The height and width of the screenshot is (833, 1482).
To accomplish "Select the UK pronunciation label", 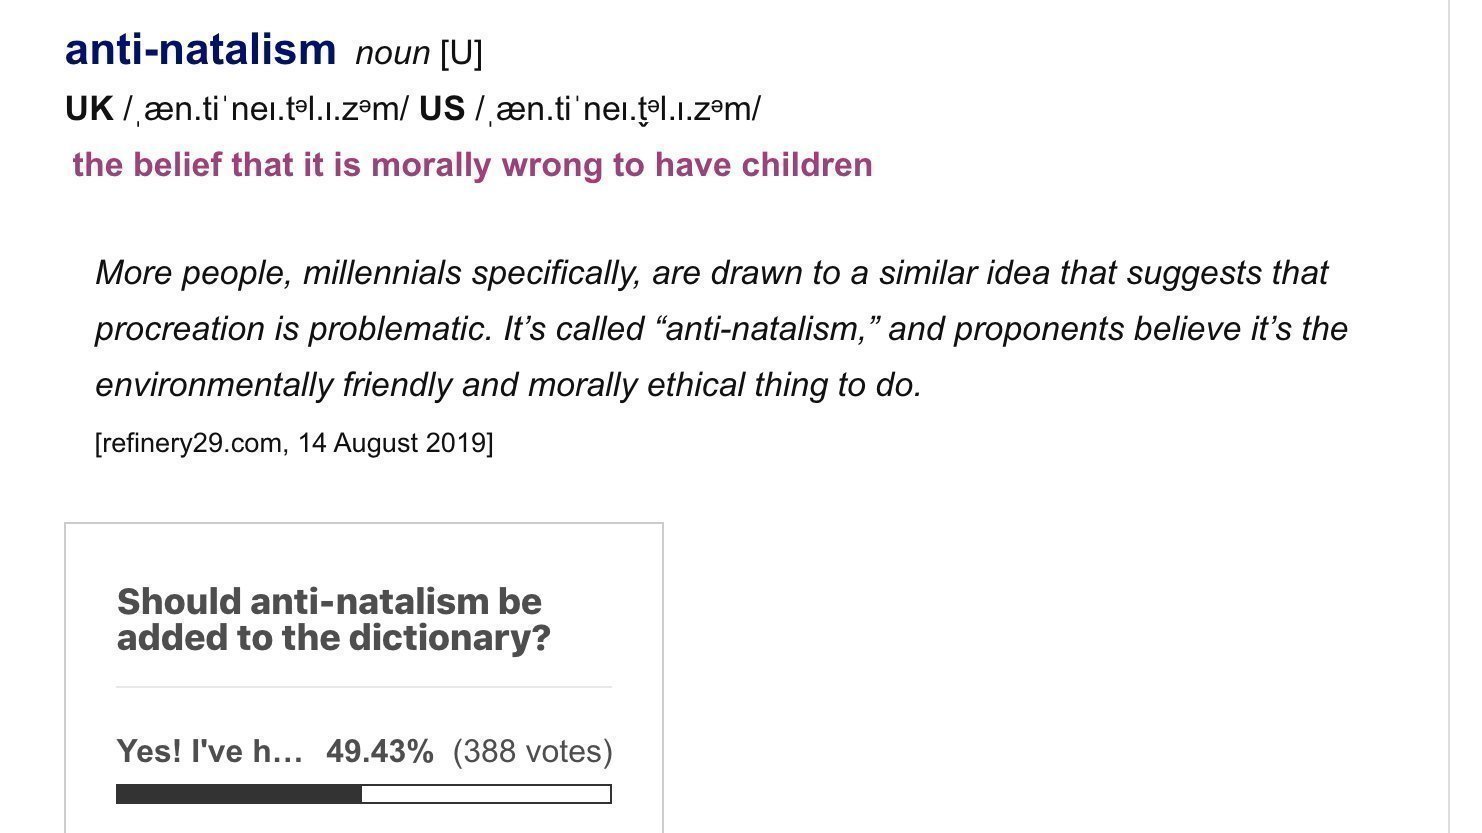I will click(x=88, y=109).
